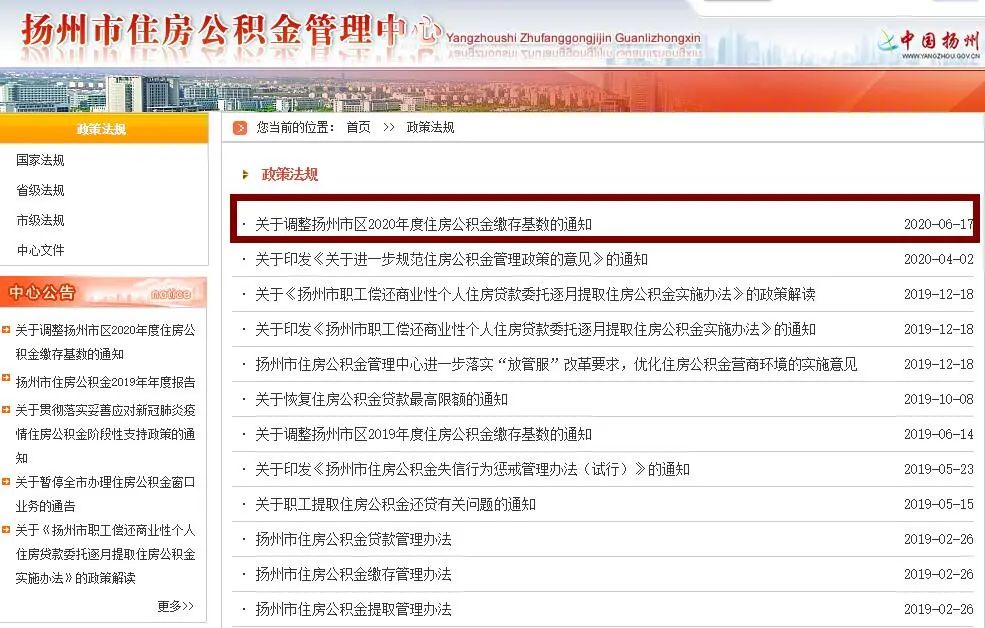Select 省级法规 in the sidebar menu
Screen dimensions: 985x628
pos(40,190)
